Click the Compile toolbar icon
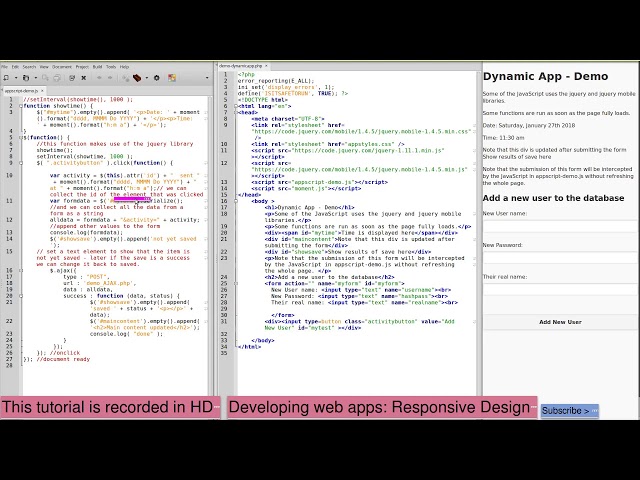This screenshot has height=480, width=640. (x=125, y=78)
